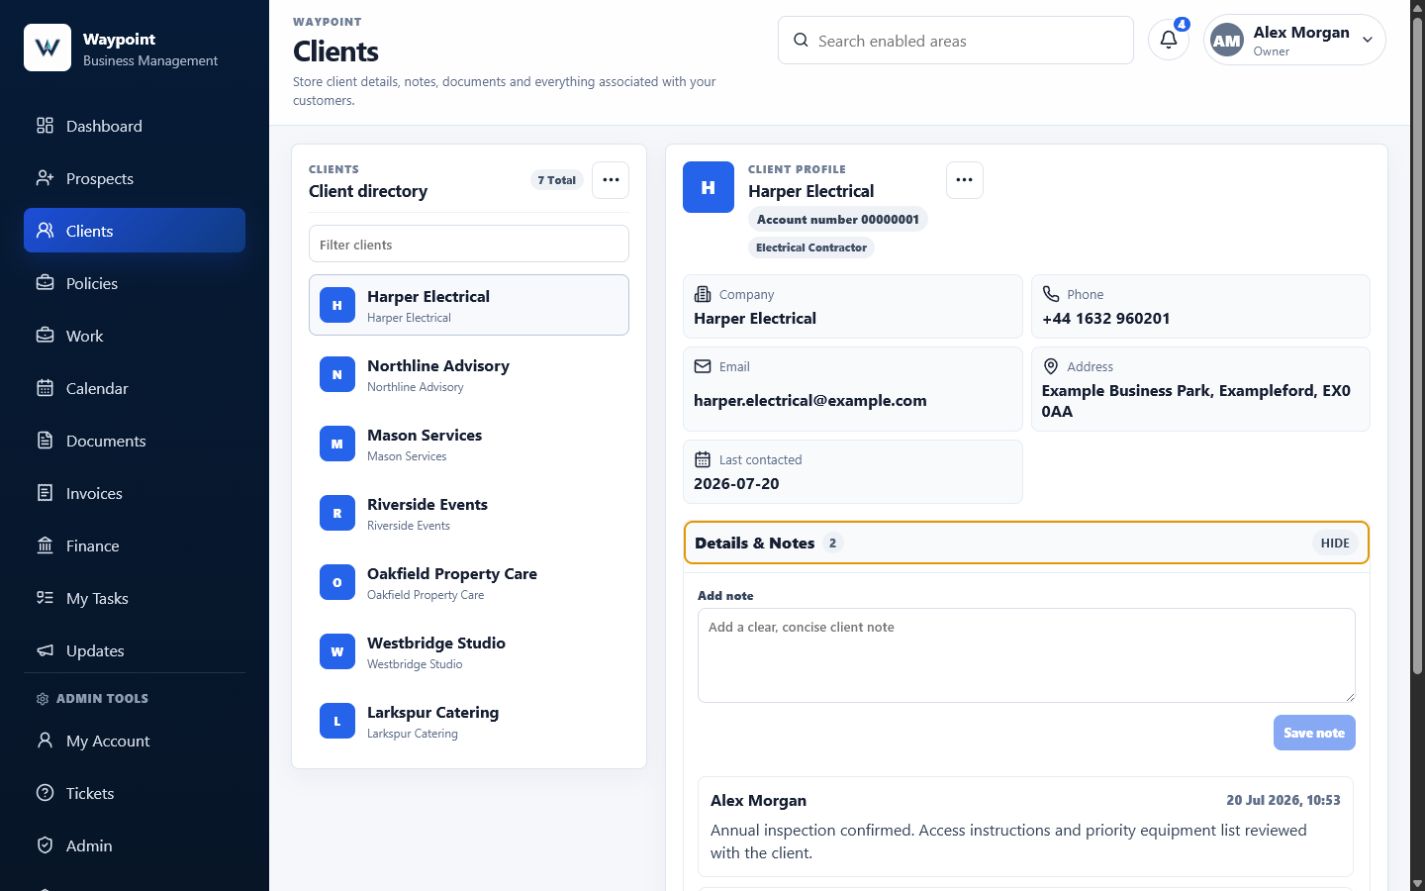The image size is (1425, 891).
Task: Click the 2026-07-20 last contacted date
Action: coord(737,483)
